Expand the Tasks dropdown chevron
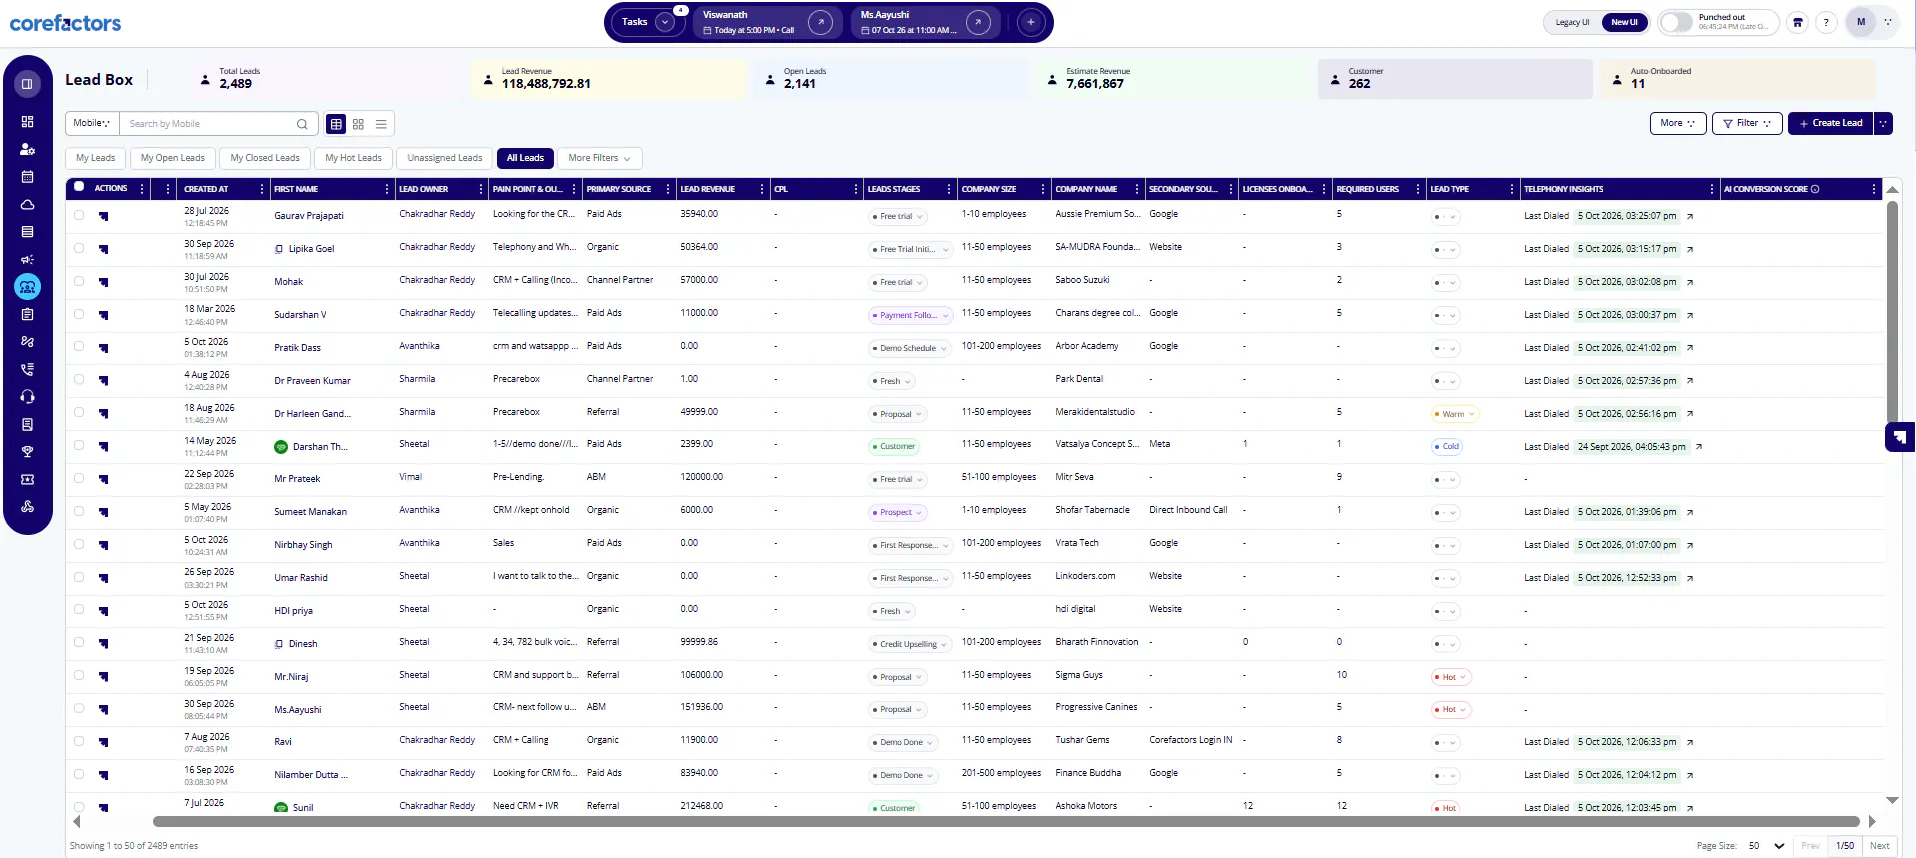Viewport: 1916px width, 858px height. (665, 22)
